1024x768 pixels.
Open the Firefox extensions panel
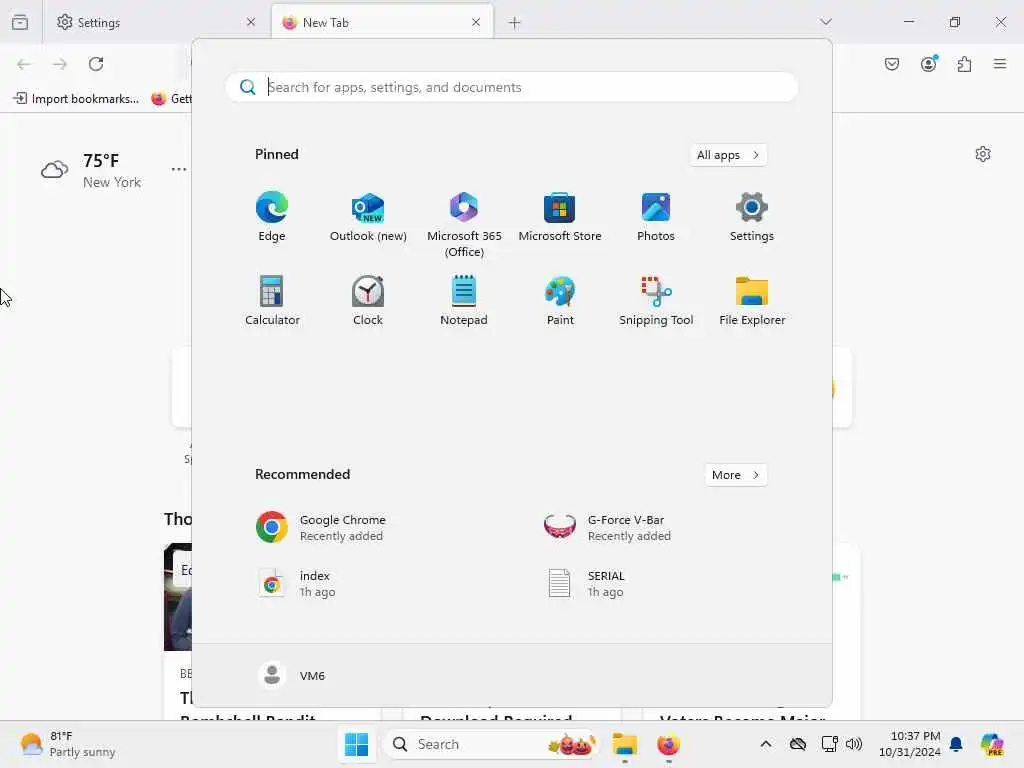tap(965, 64)
